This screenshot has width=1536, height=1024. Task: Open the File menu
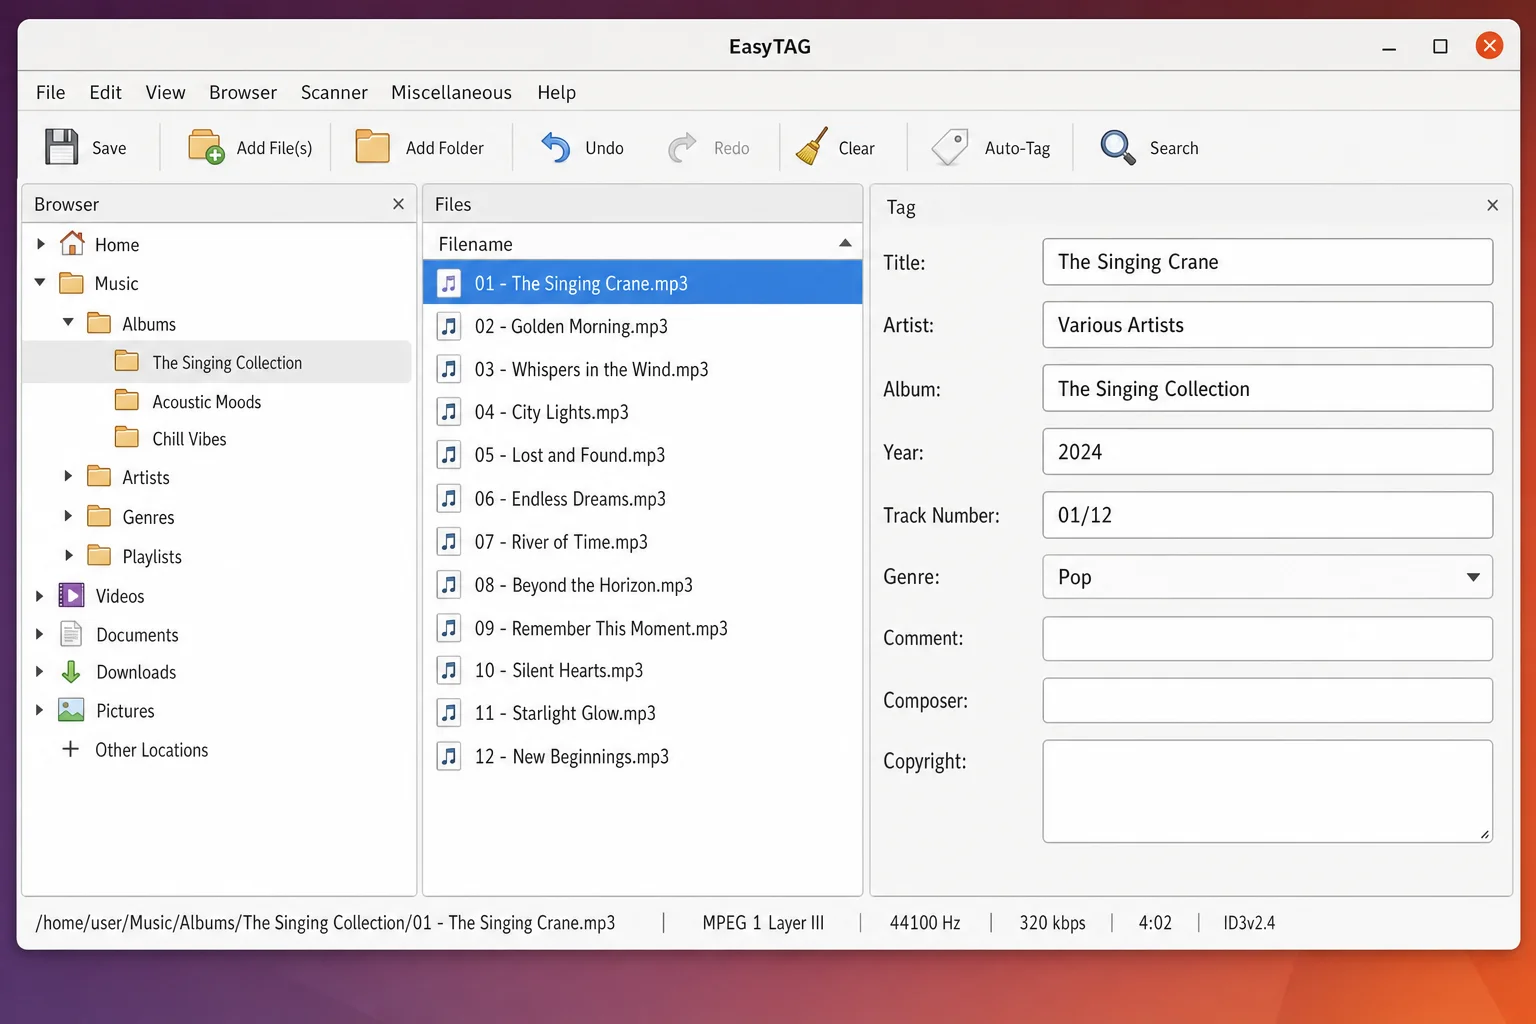click(x=50, y=92)
